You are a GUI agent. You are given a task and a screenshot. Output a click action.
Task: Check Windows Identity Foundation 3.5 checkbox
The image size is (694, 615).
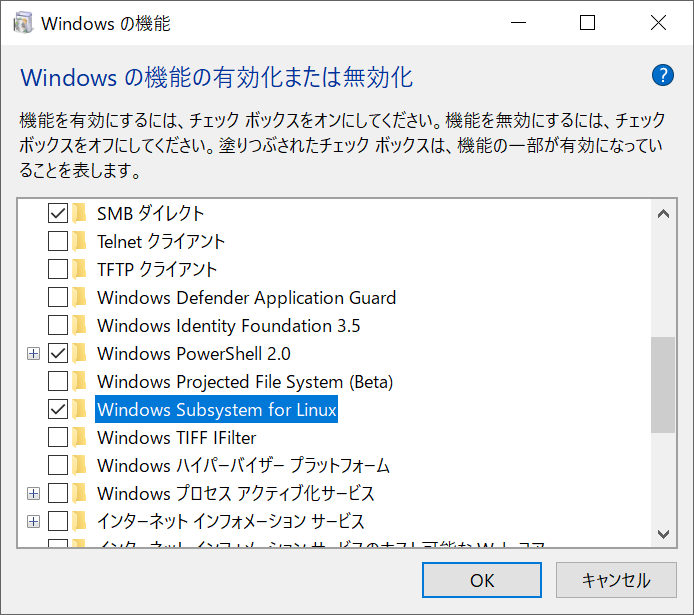58,325
